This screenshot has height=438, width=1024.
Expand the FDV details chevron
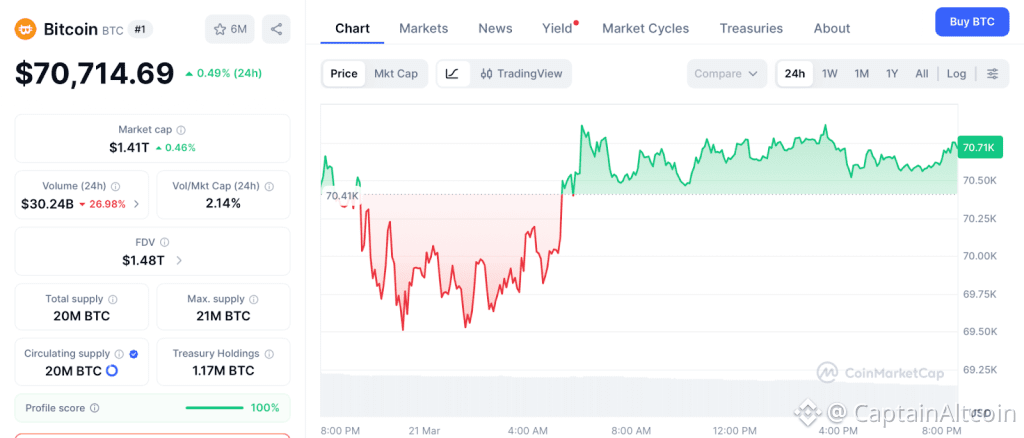coord(179,260)
